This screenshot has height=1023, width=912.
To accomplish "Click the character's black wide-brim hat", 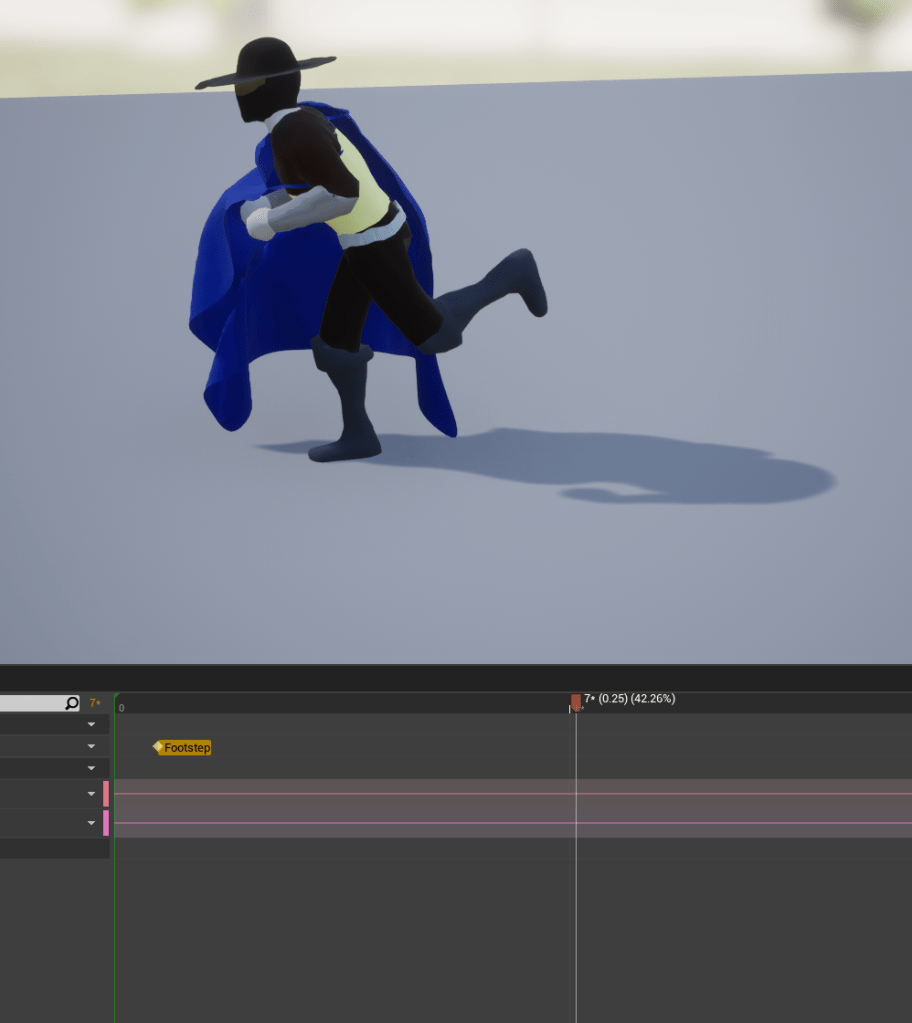I will [x=264, y=66].
